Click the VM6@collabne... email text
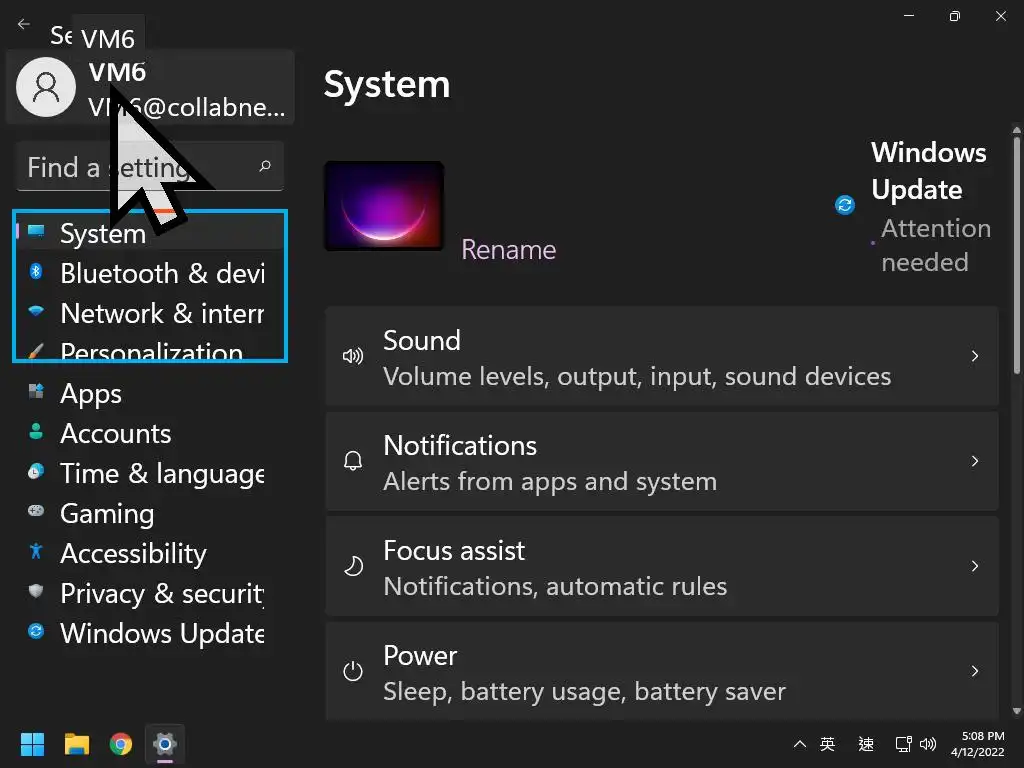Screen dimensions: 1024x768 pos(187,107)
